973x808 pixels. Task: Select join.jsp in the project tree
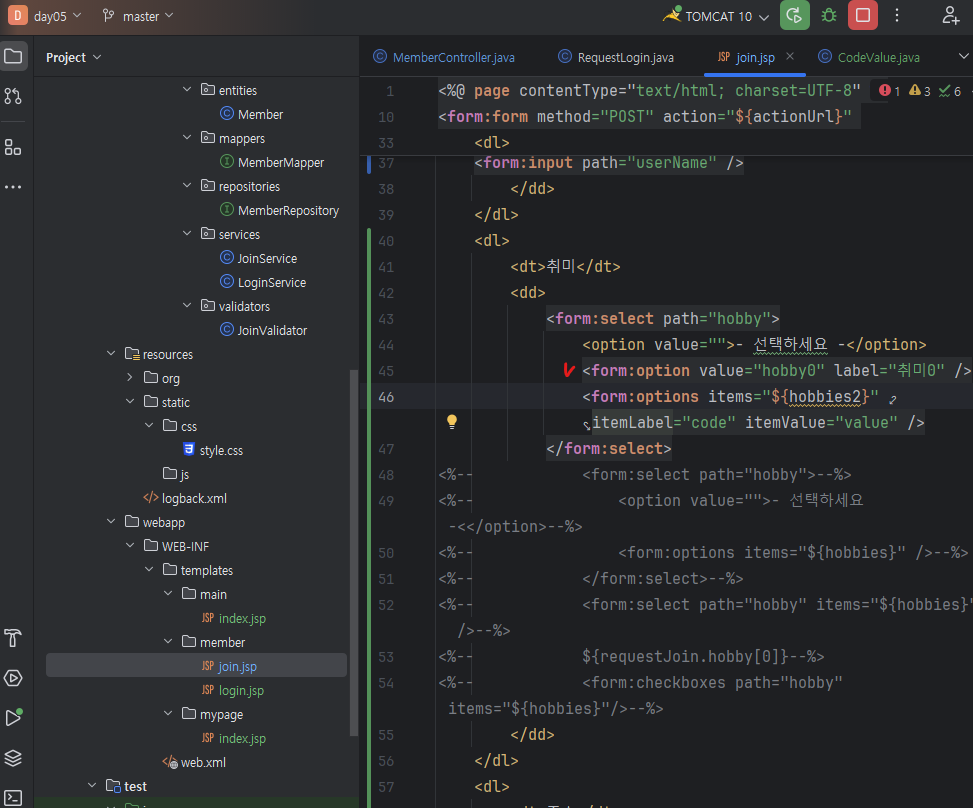(x=196, y=665)
